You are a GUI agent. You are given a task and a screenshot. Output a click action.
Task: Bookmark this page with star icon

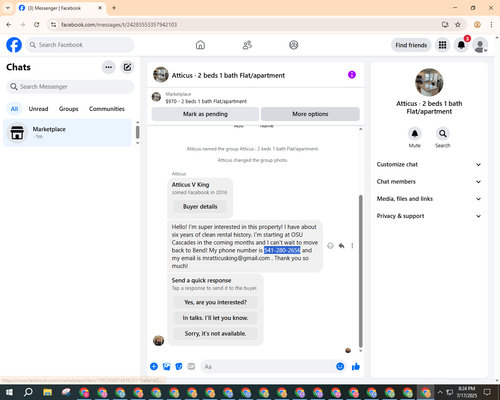(x=458, y=25)
